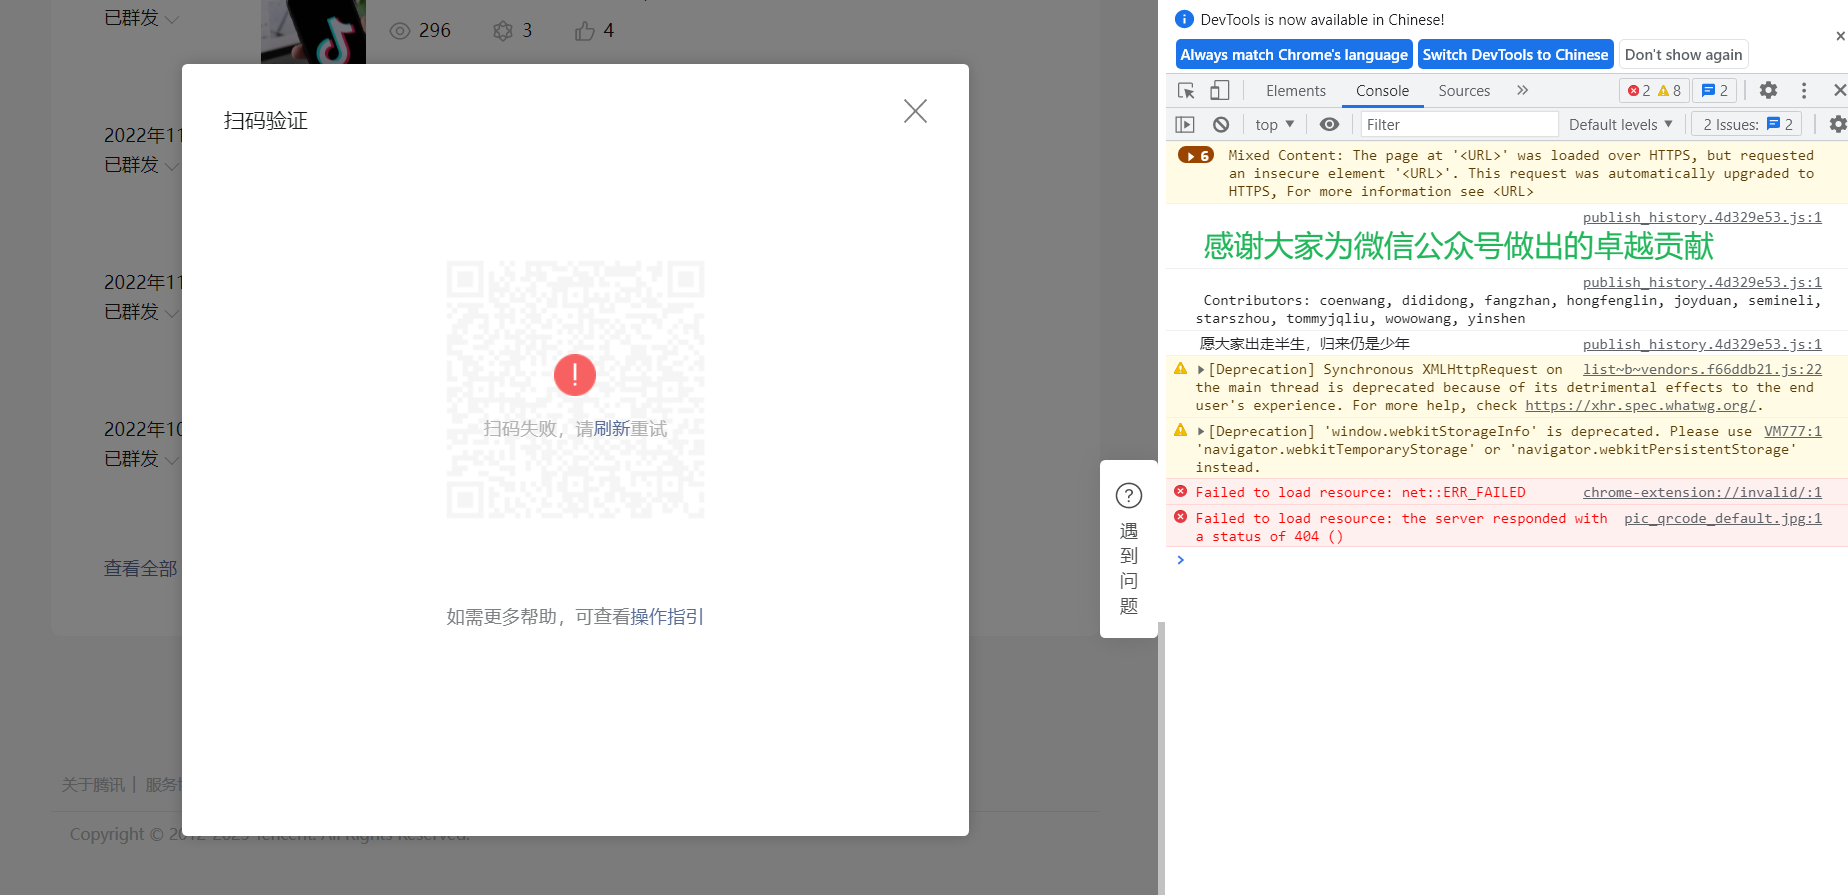Expand the webkitStorageInfo deprecation warning

tap(1201, 432)
